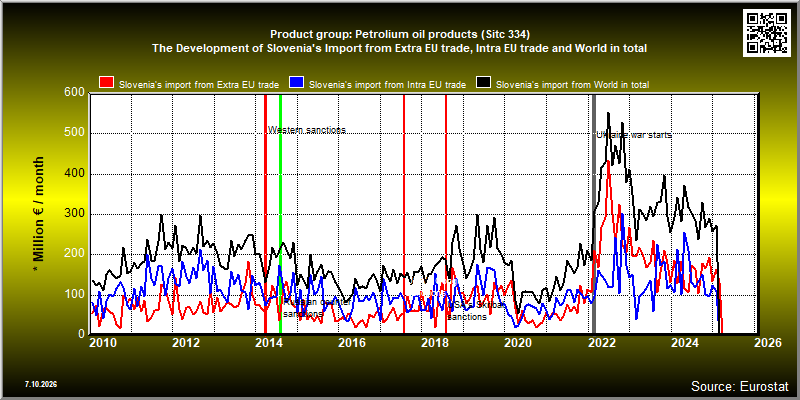Click the 'Source: Eurostat' label
Image resolution: width=800 pixels, height=400 pixels.
click(x=738, y=386)
